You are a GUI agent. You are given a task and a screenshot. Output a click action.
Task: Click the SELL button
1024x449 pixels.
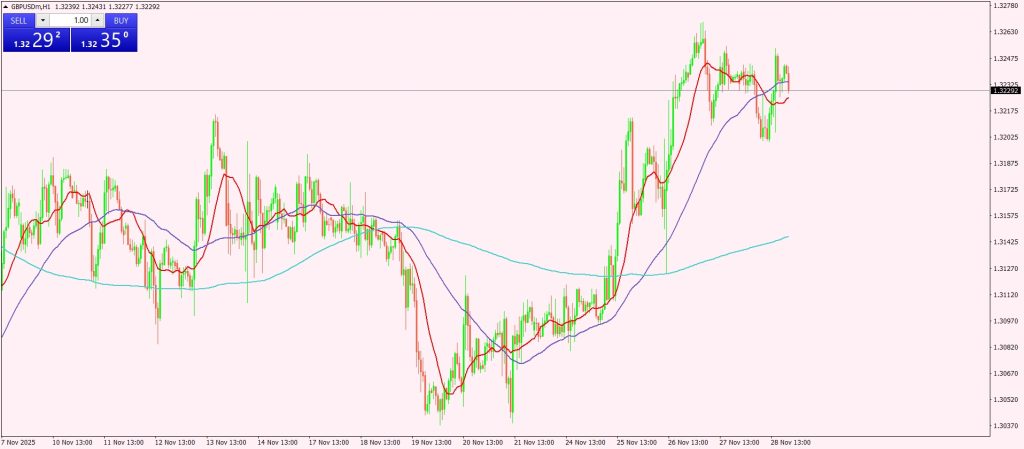click(19, 20)
